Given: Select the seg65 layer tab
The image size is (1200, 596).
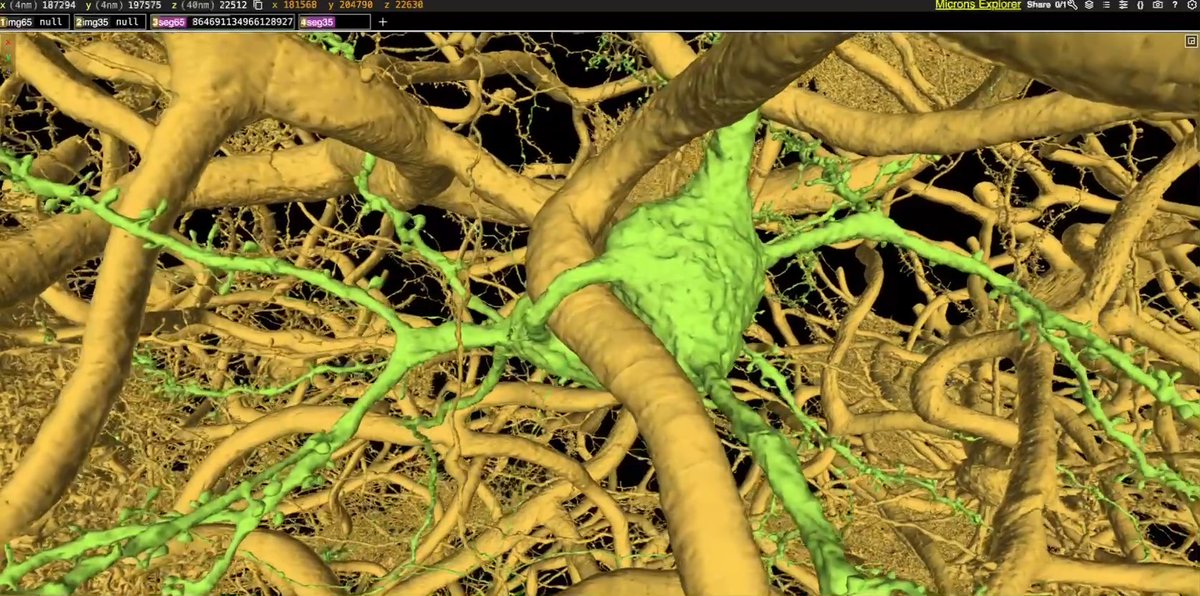Looking at the screenshot, I should (x=222, y=21).
